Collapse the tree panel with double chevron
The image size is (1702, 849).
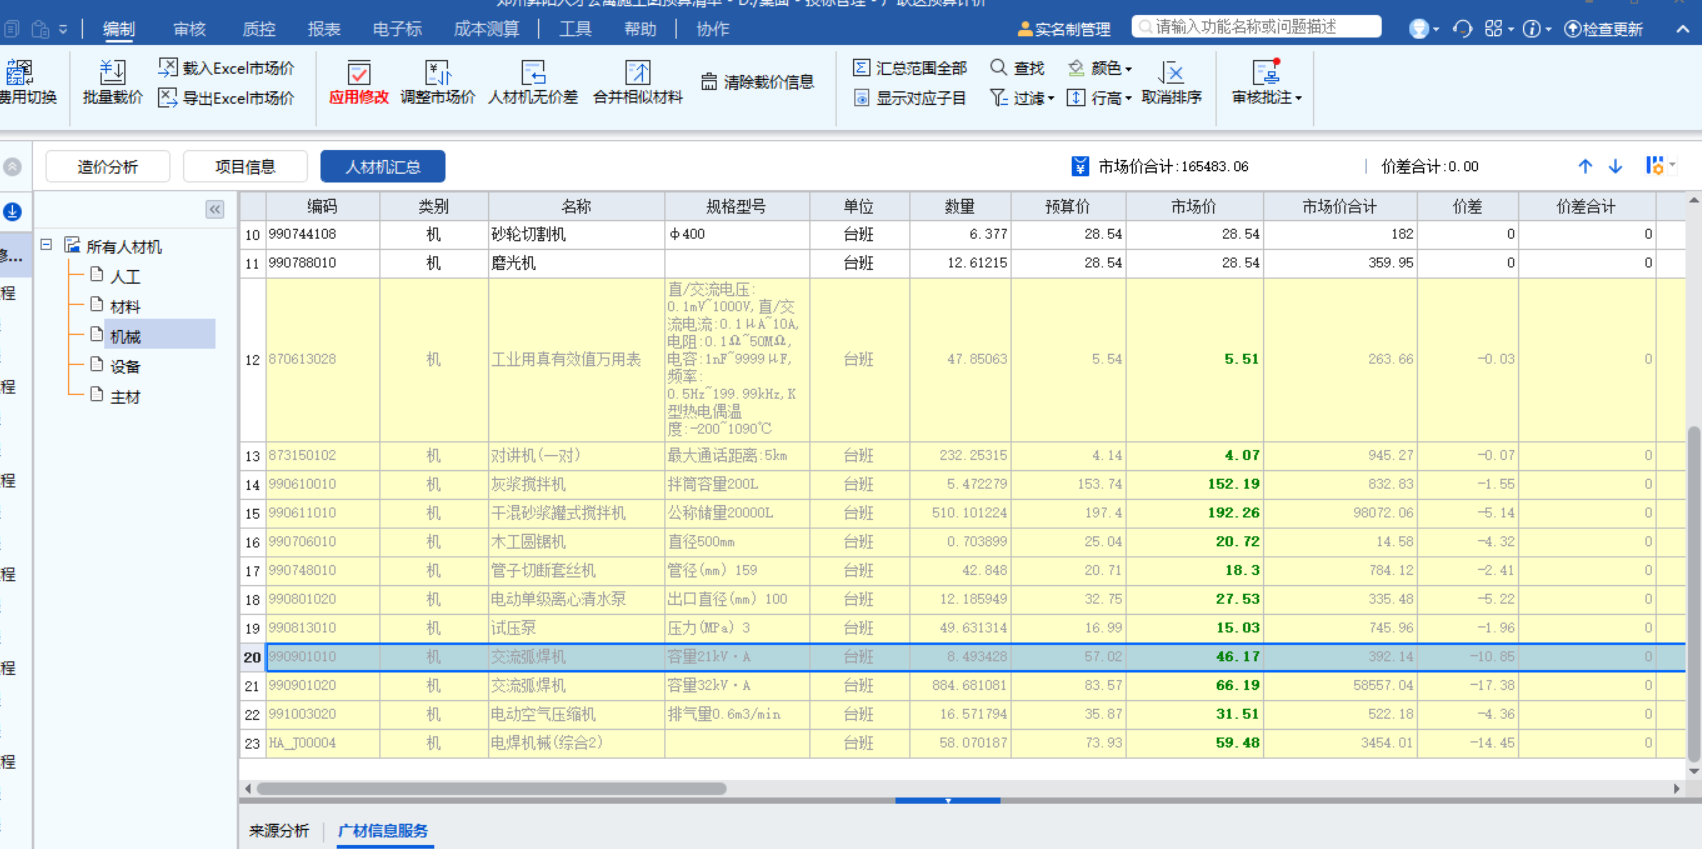point(215,209)
